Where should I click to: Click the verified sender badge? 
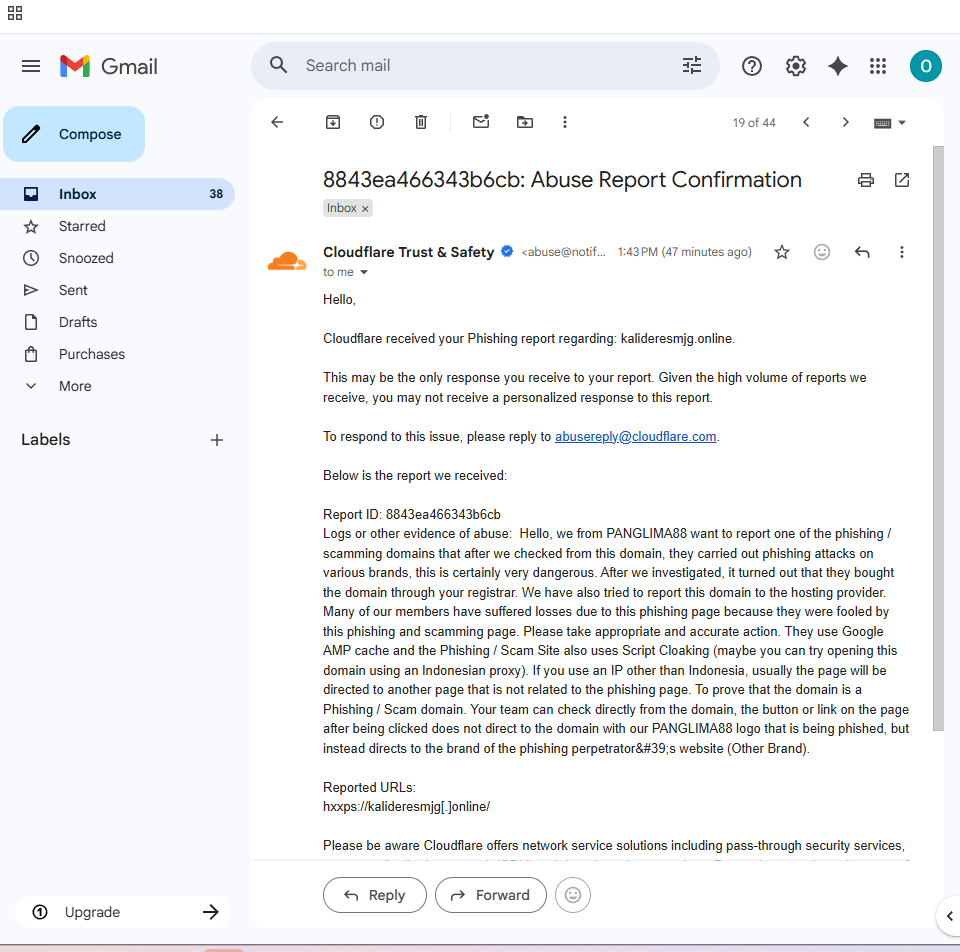click(x=507, y=251)
